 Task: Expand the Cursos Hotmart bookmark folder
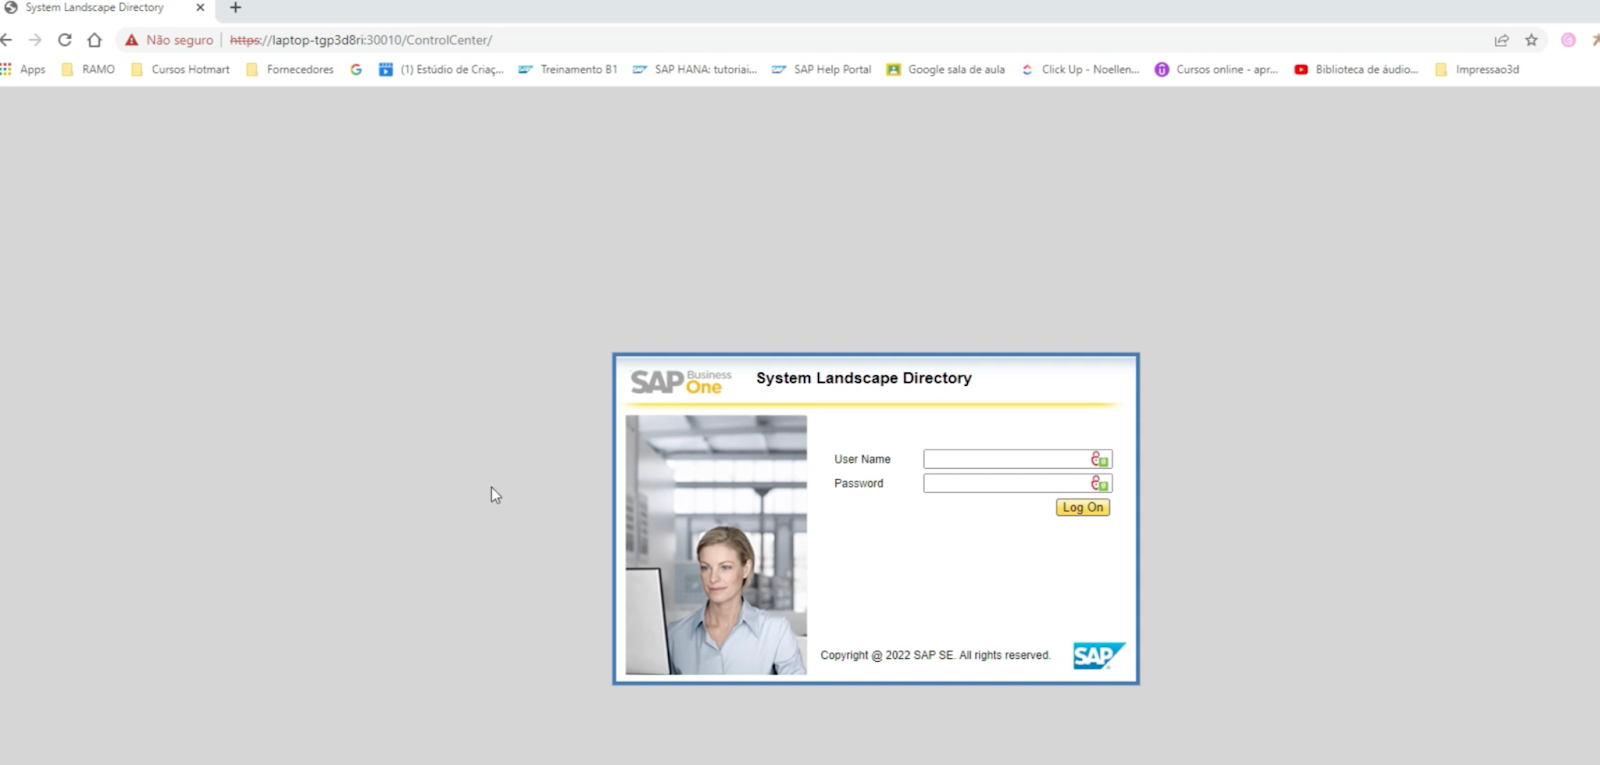click(x=181, y=69)
